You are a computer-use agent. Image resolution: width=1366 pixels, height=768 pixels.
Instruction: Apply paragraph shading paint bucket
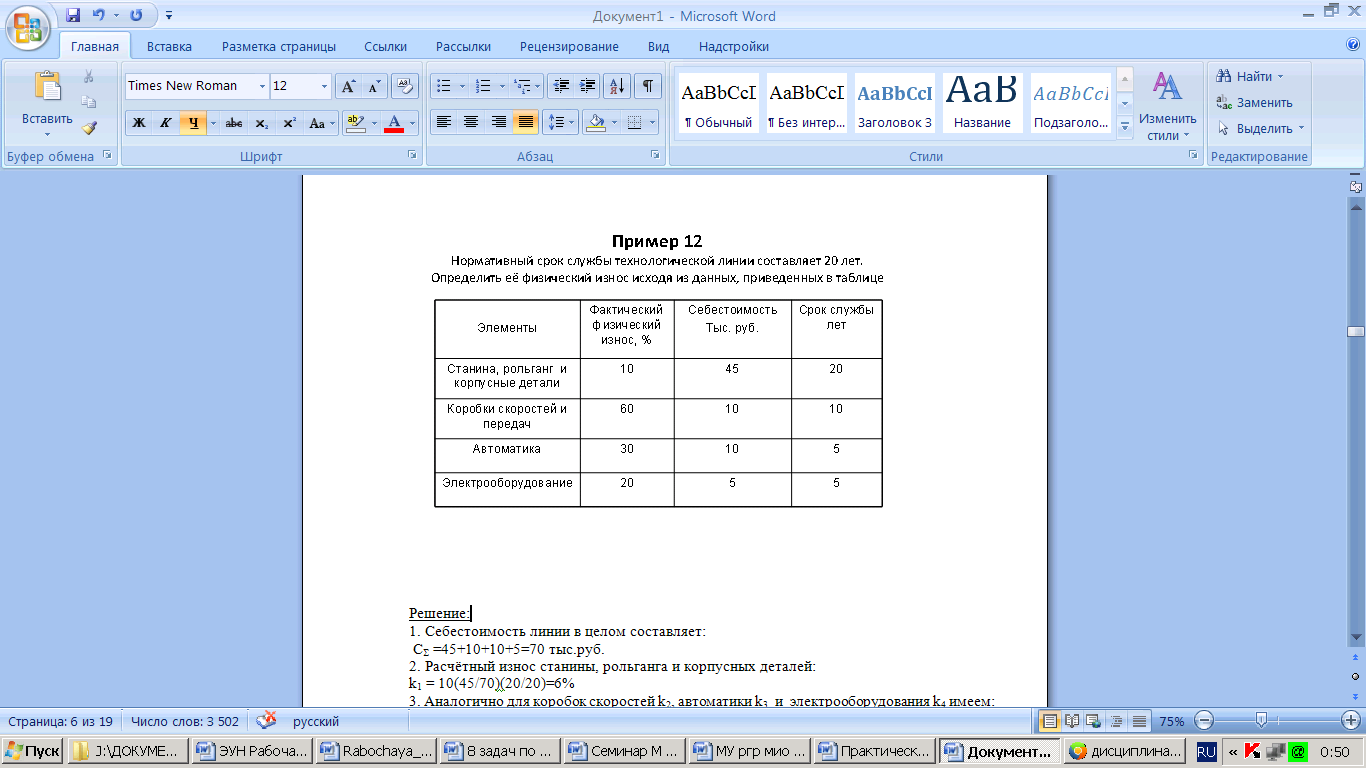(596, 123)
